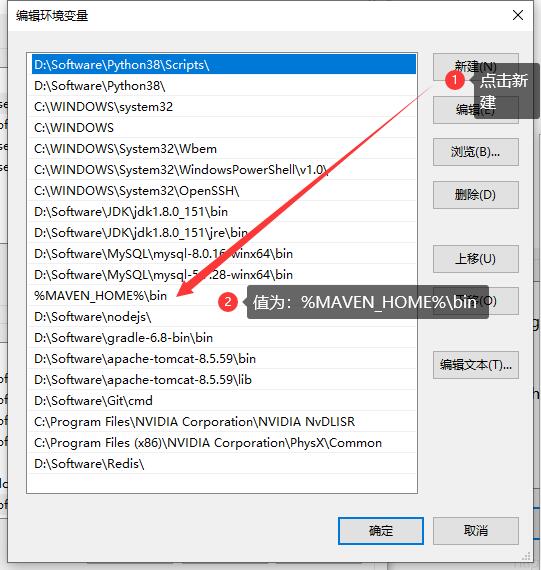Screen dimensions: 541x570
Task: Select the NVIDIA PhysX\Common path row
Action: click(x=224, y=442)
